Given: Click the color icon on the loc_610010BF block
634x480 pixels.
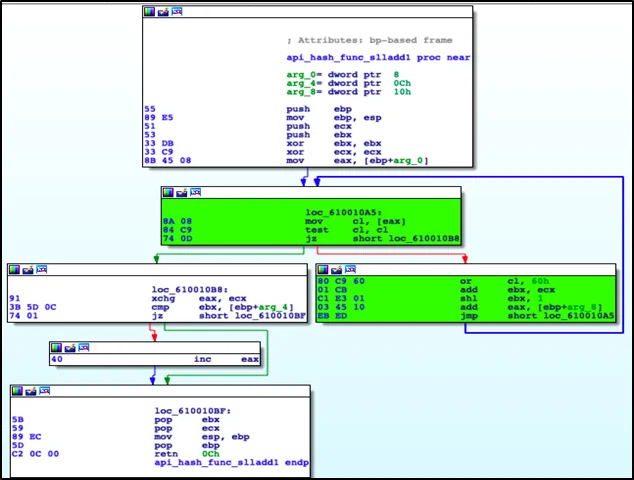Looking at the screenshot, I should coord(18,391).
